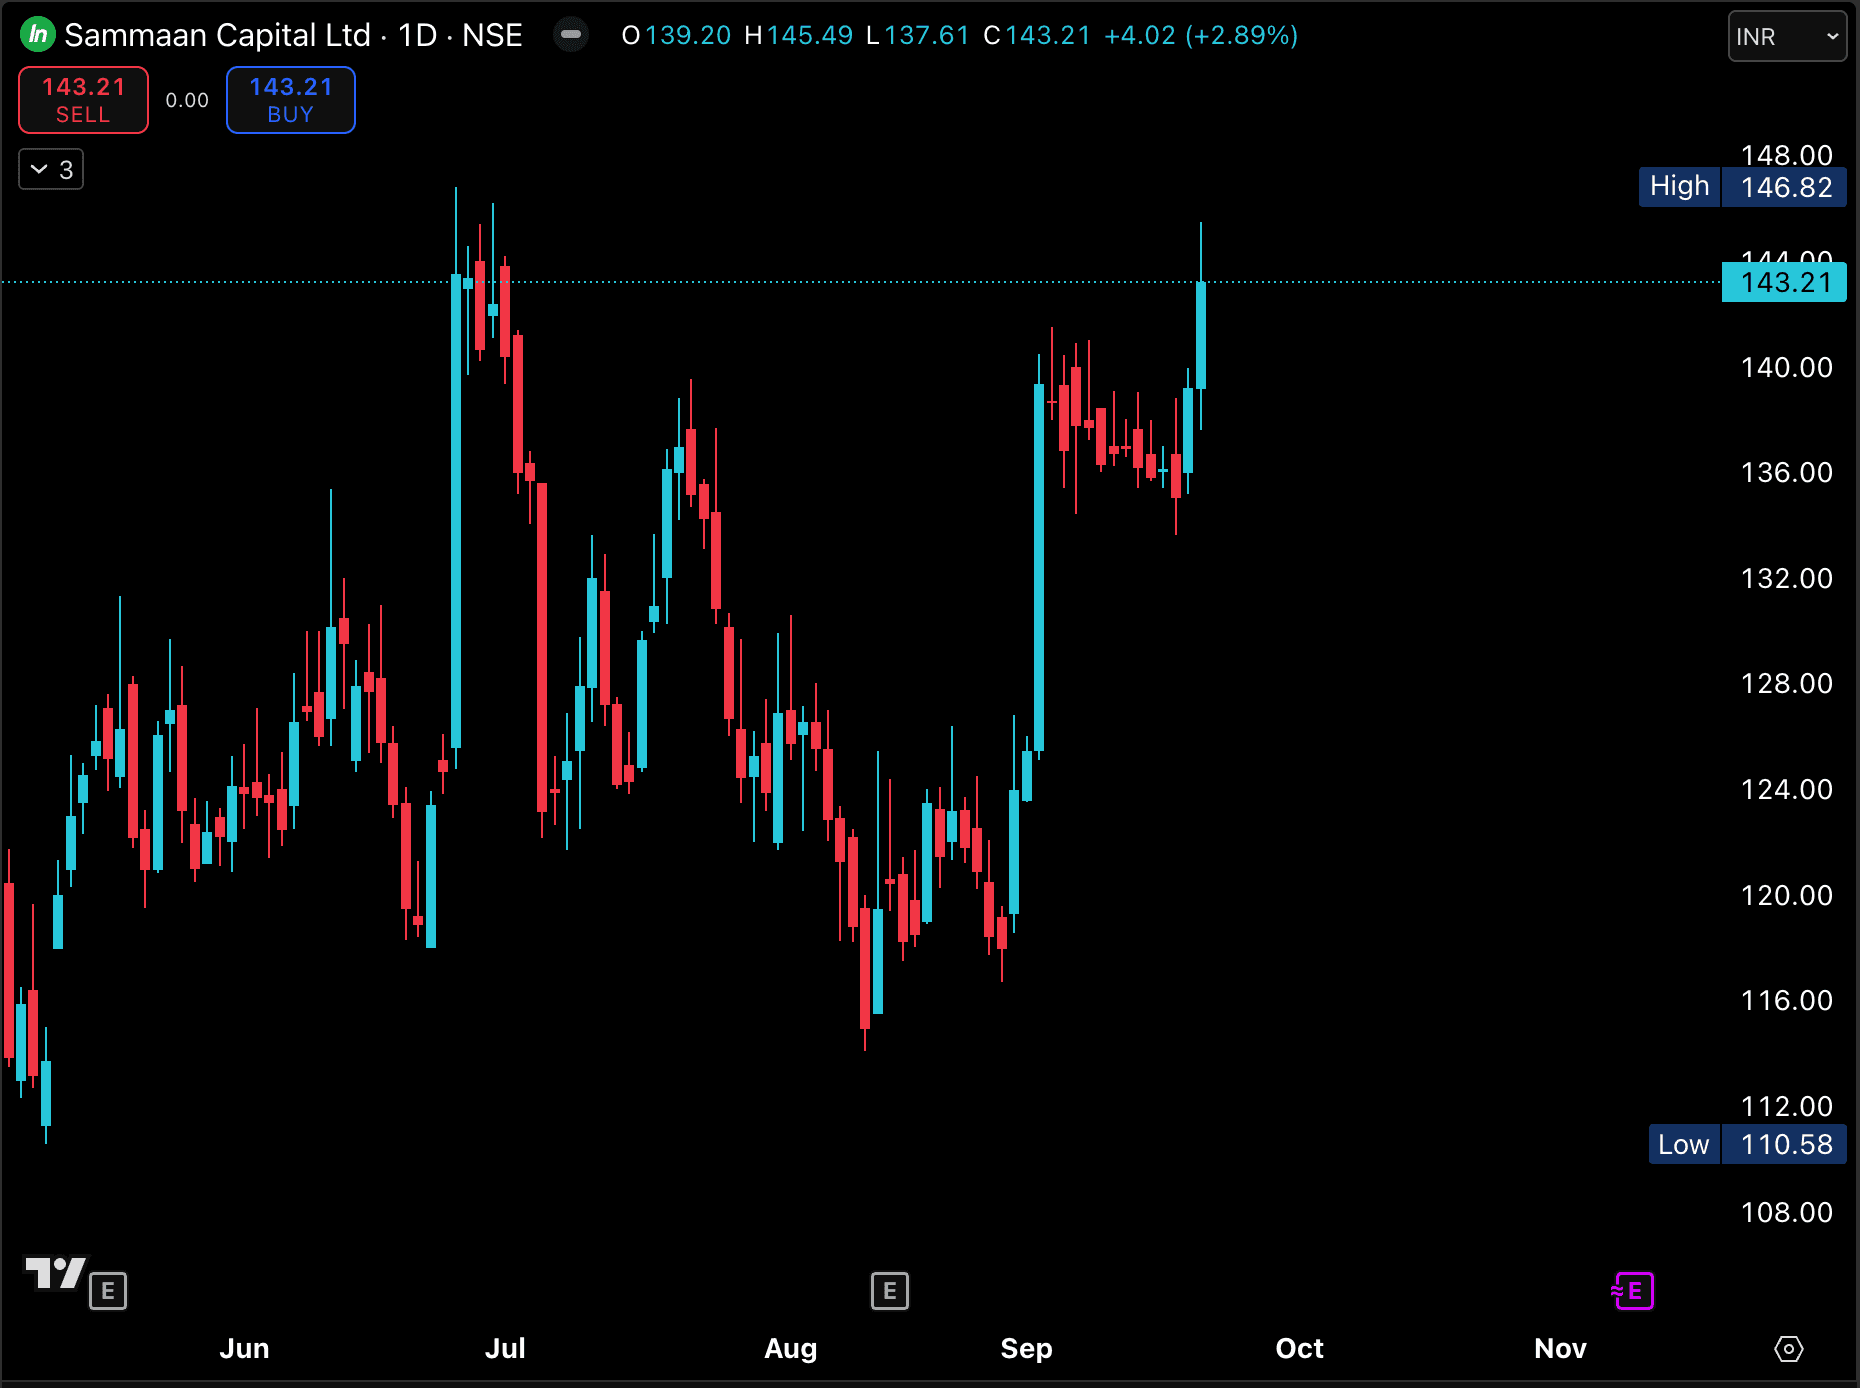Click the +4.02 (+2.89%) change value
1860x1388 pixels.
[1201, 35]
